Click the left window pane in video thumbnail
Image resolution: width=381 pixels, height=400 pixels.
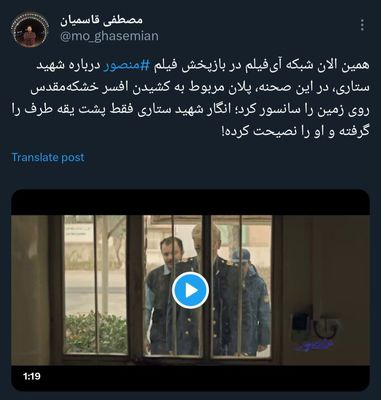pos(95,284)
